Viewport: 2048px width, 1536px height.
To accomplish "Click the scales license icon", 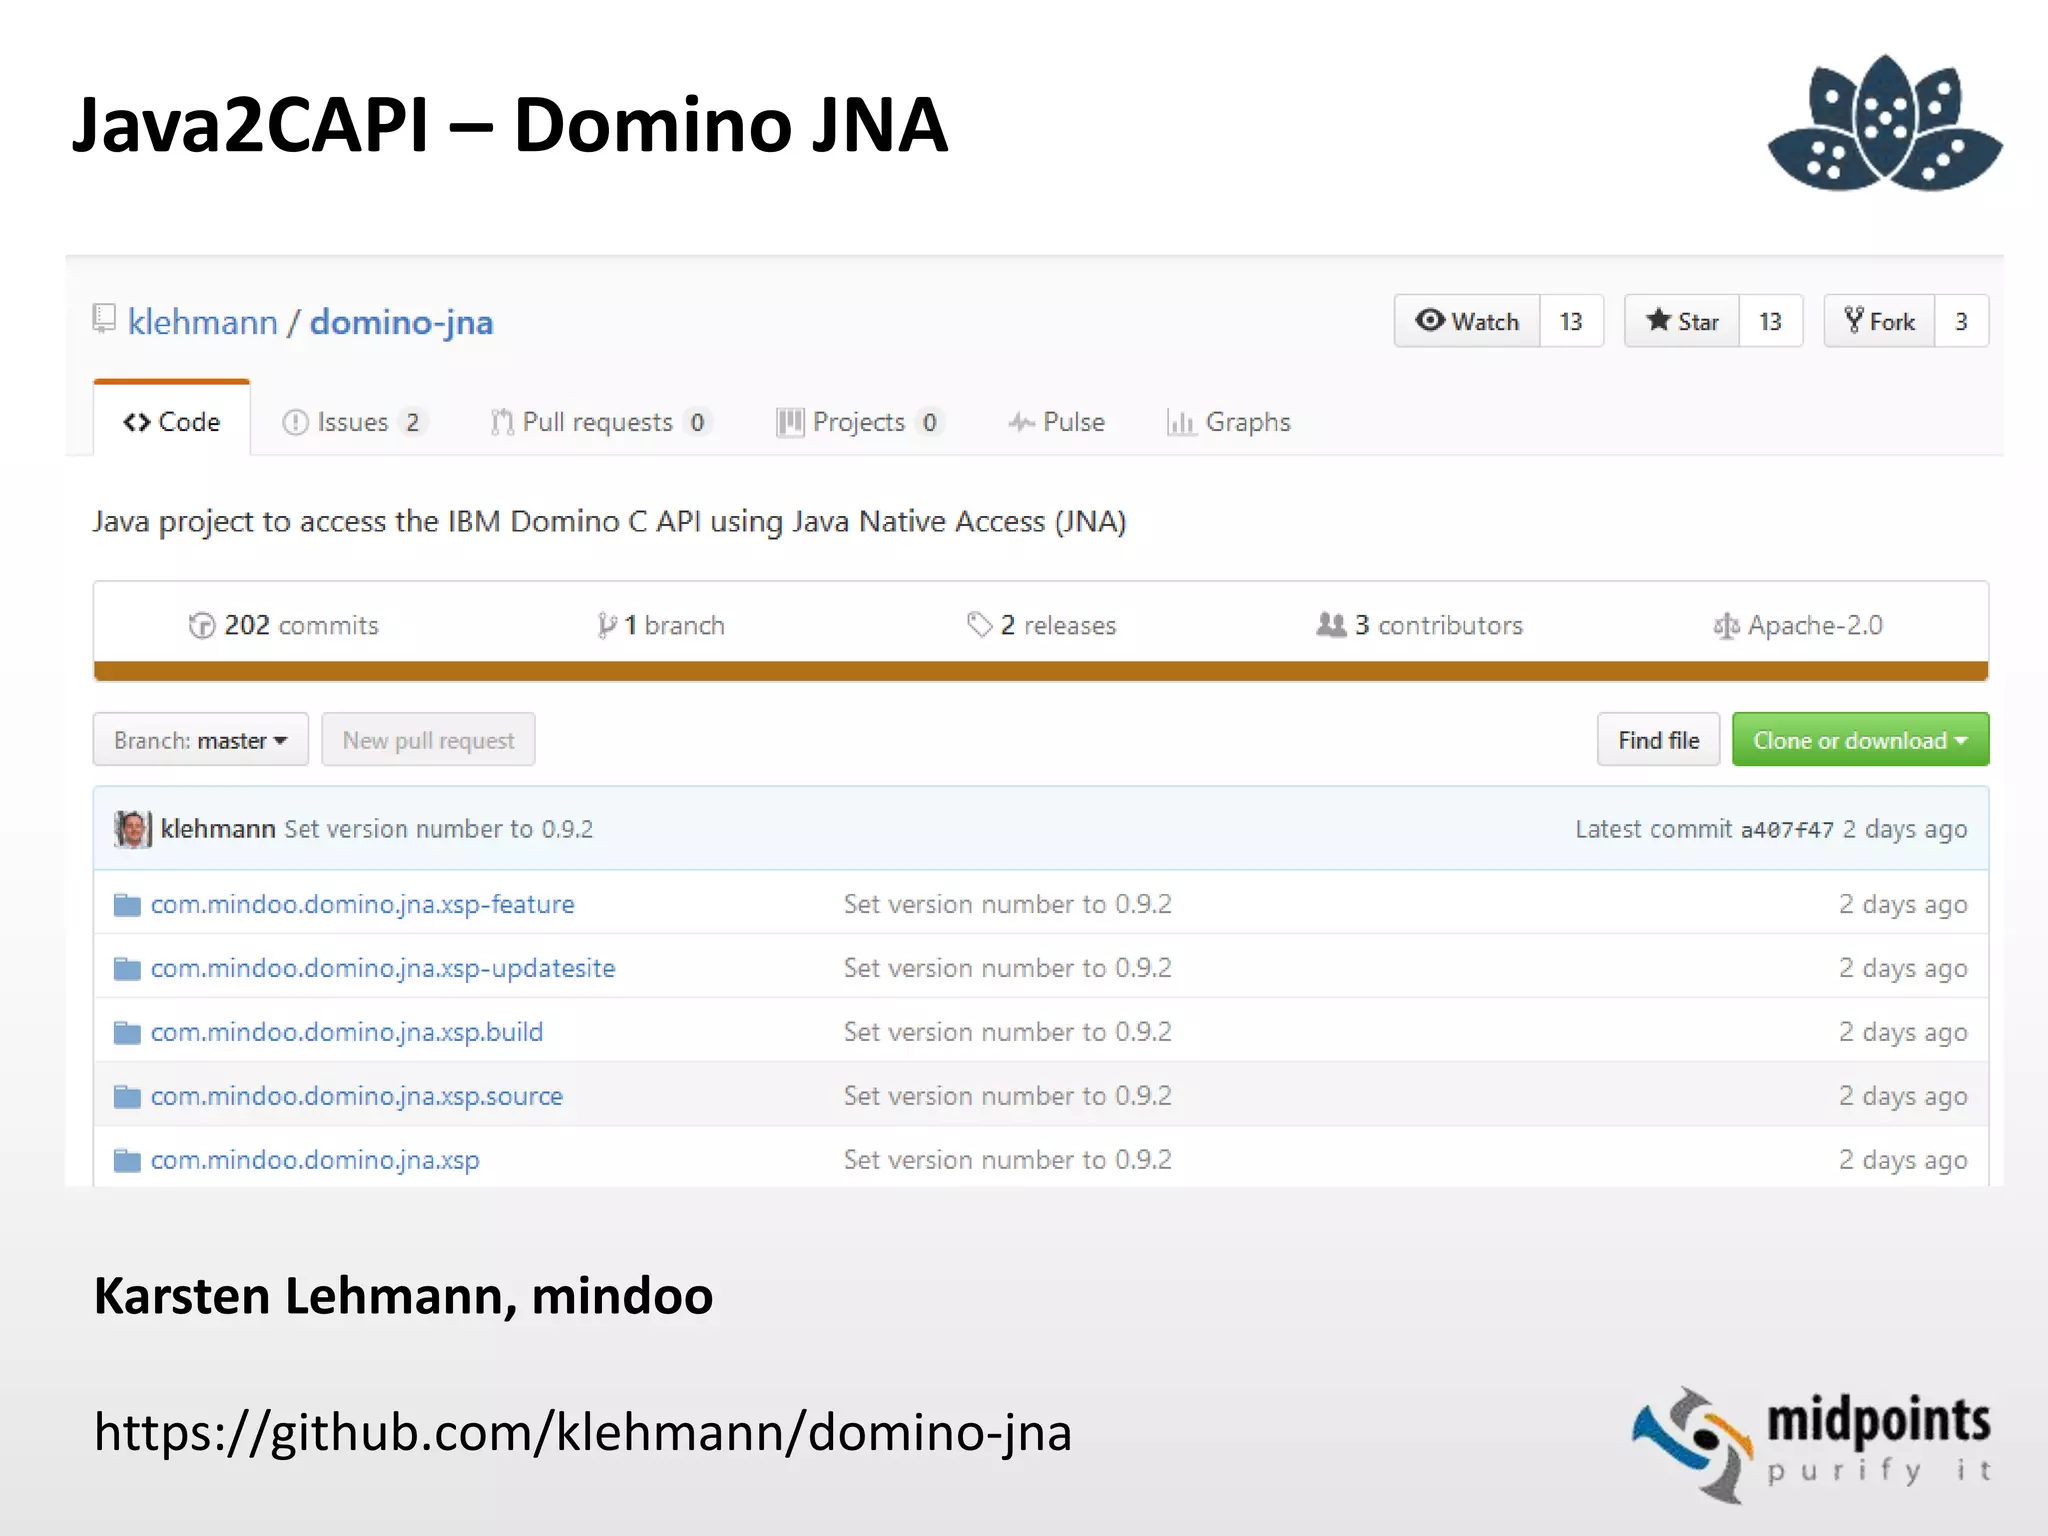I will 1726,627.
